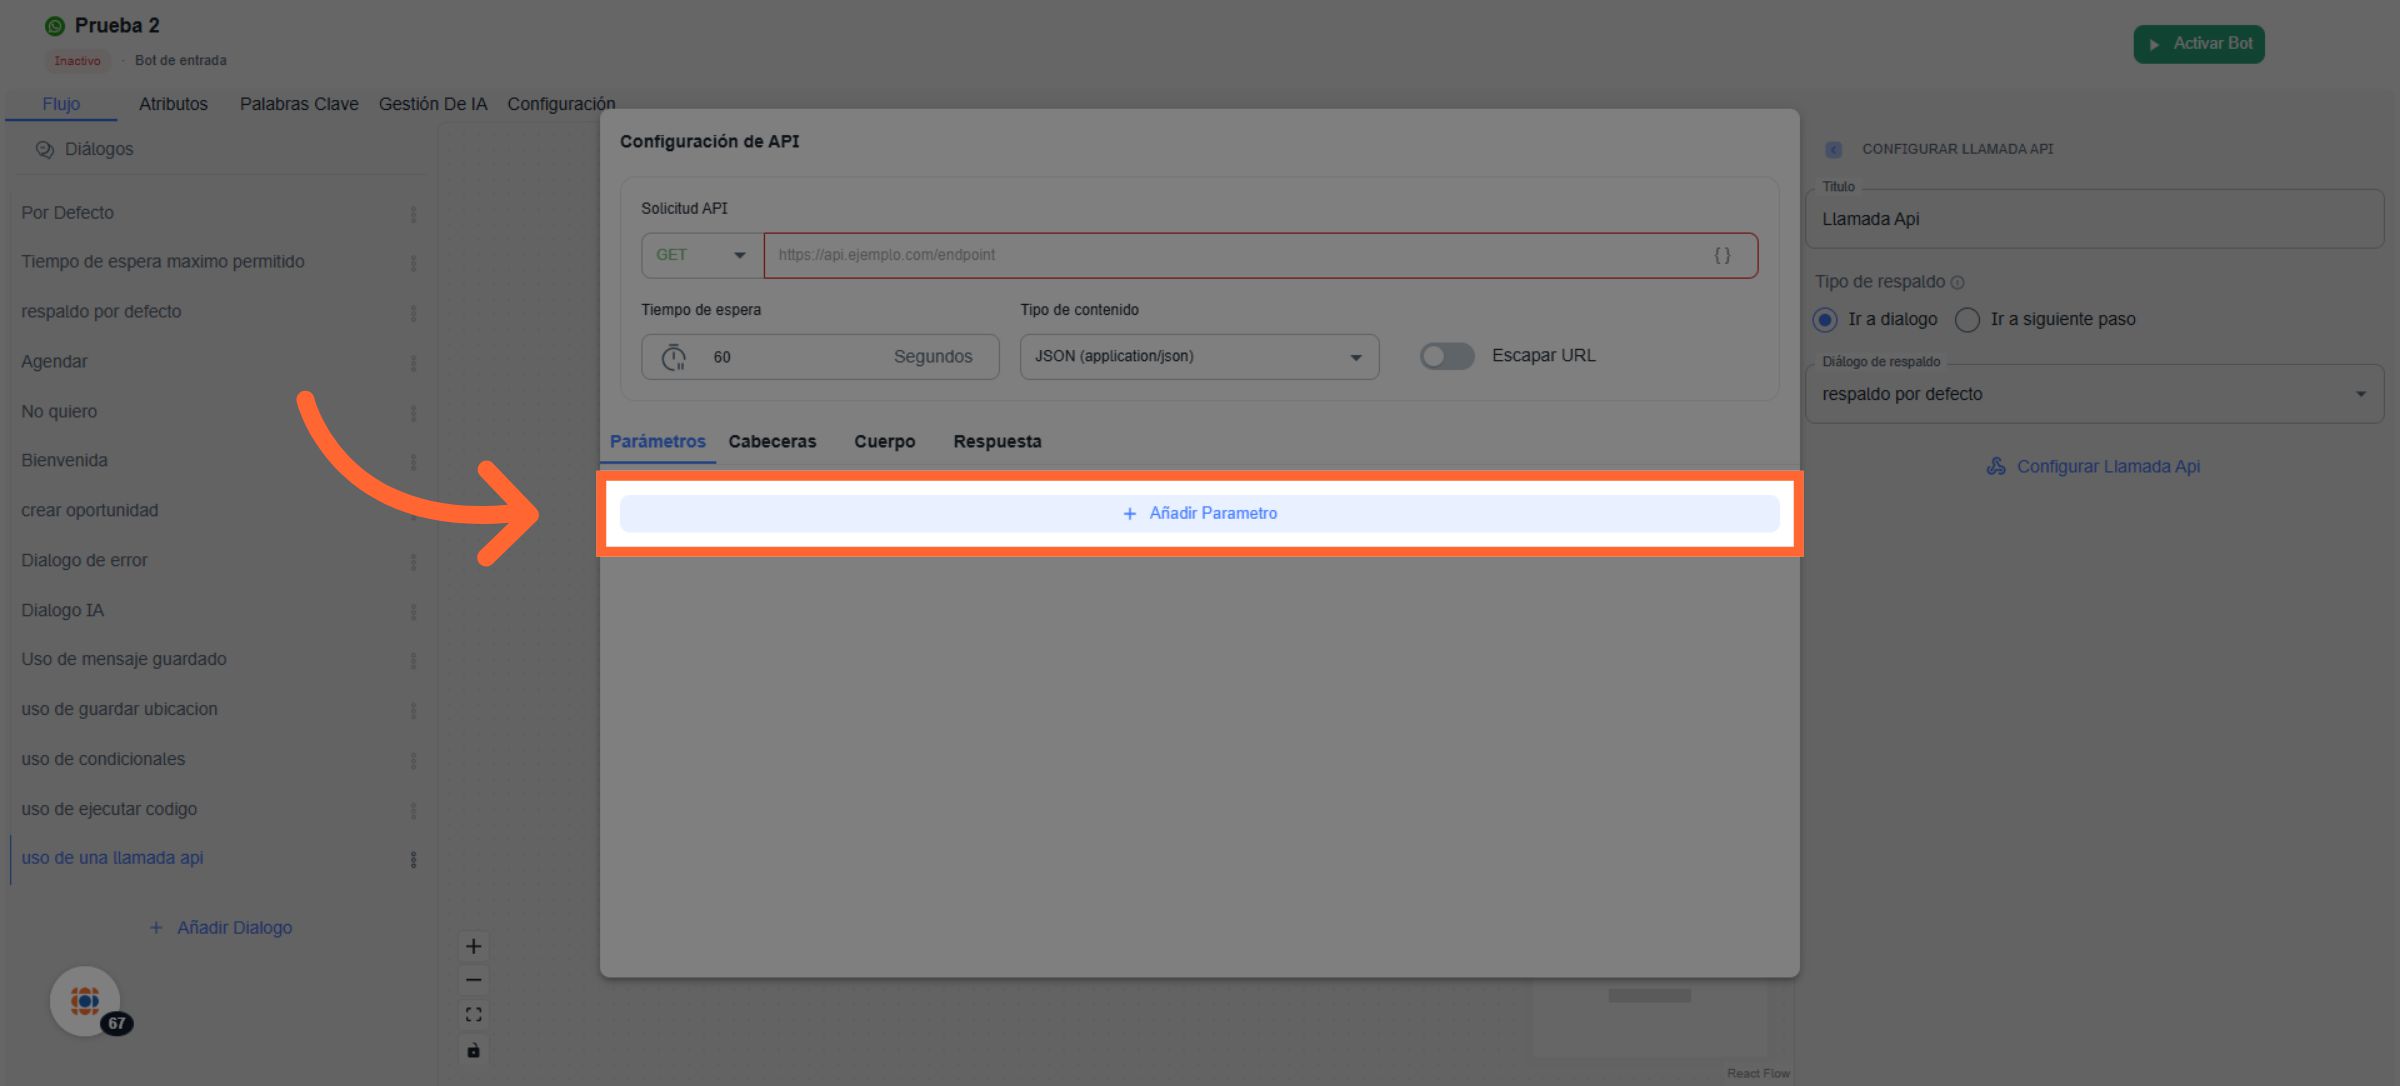Click the canvas zoom in plus icon
The width and height of the screenshot is (2400, 1086).
(x=474, y=946)
